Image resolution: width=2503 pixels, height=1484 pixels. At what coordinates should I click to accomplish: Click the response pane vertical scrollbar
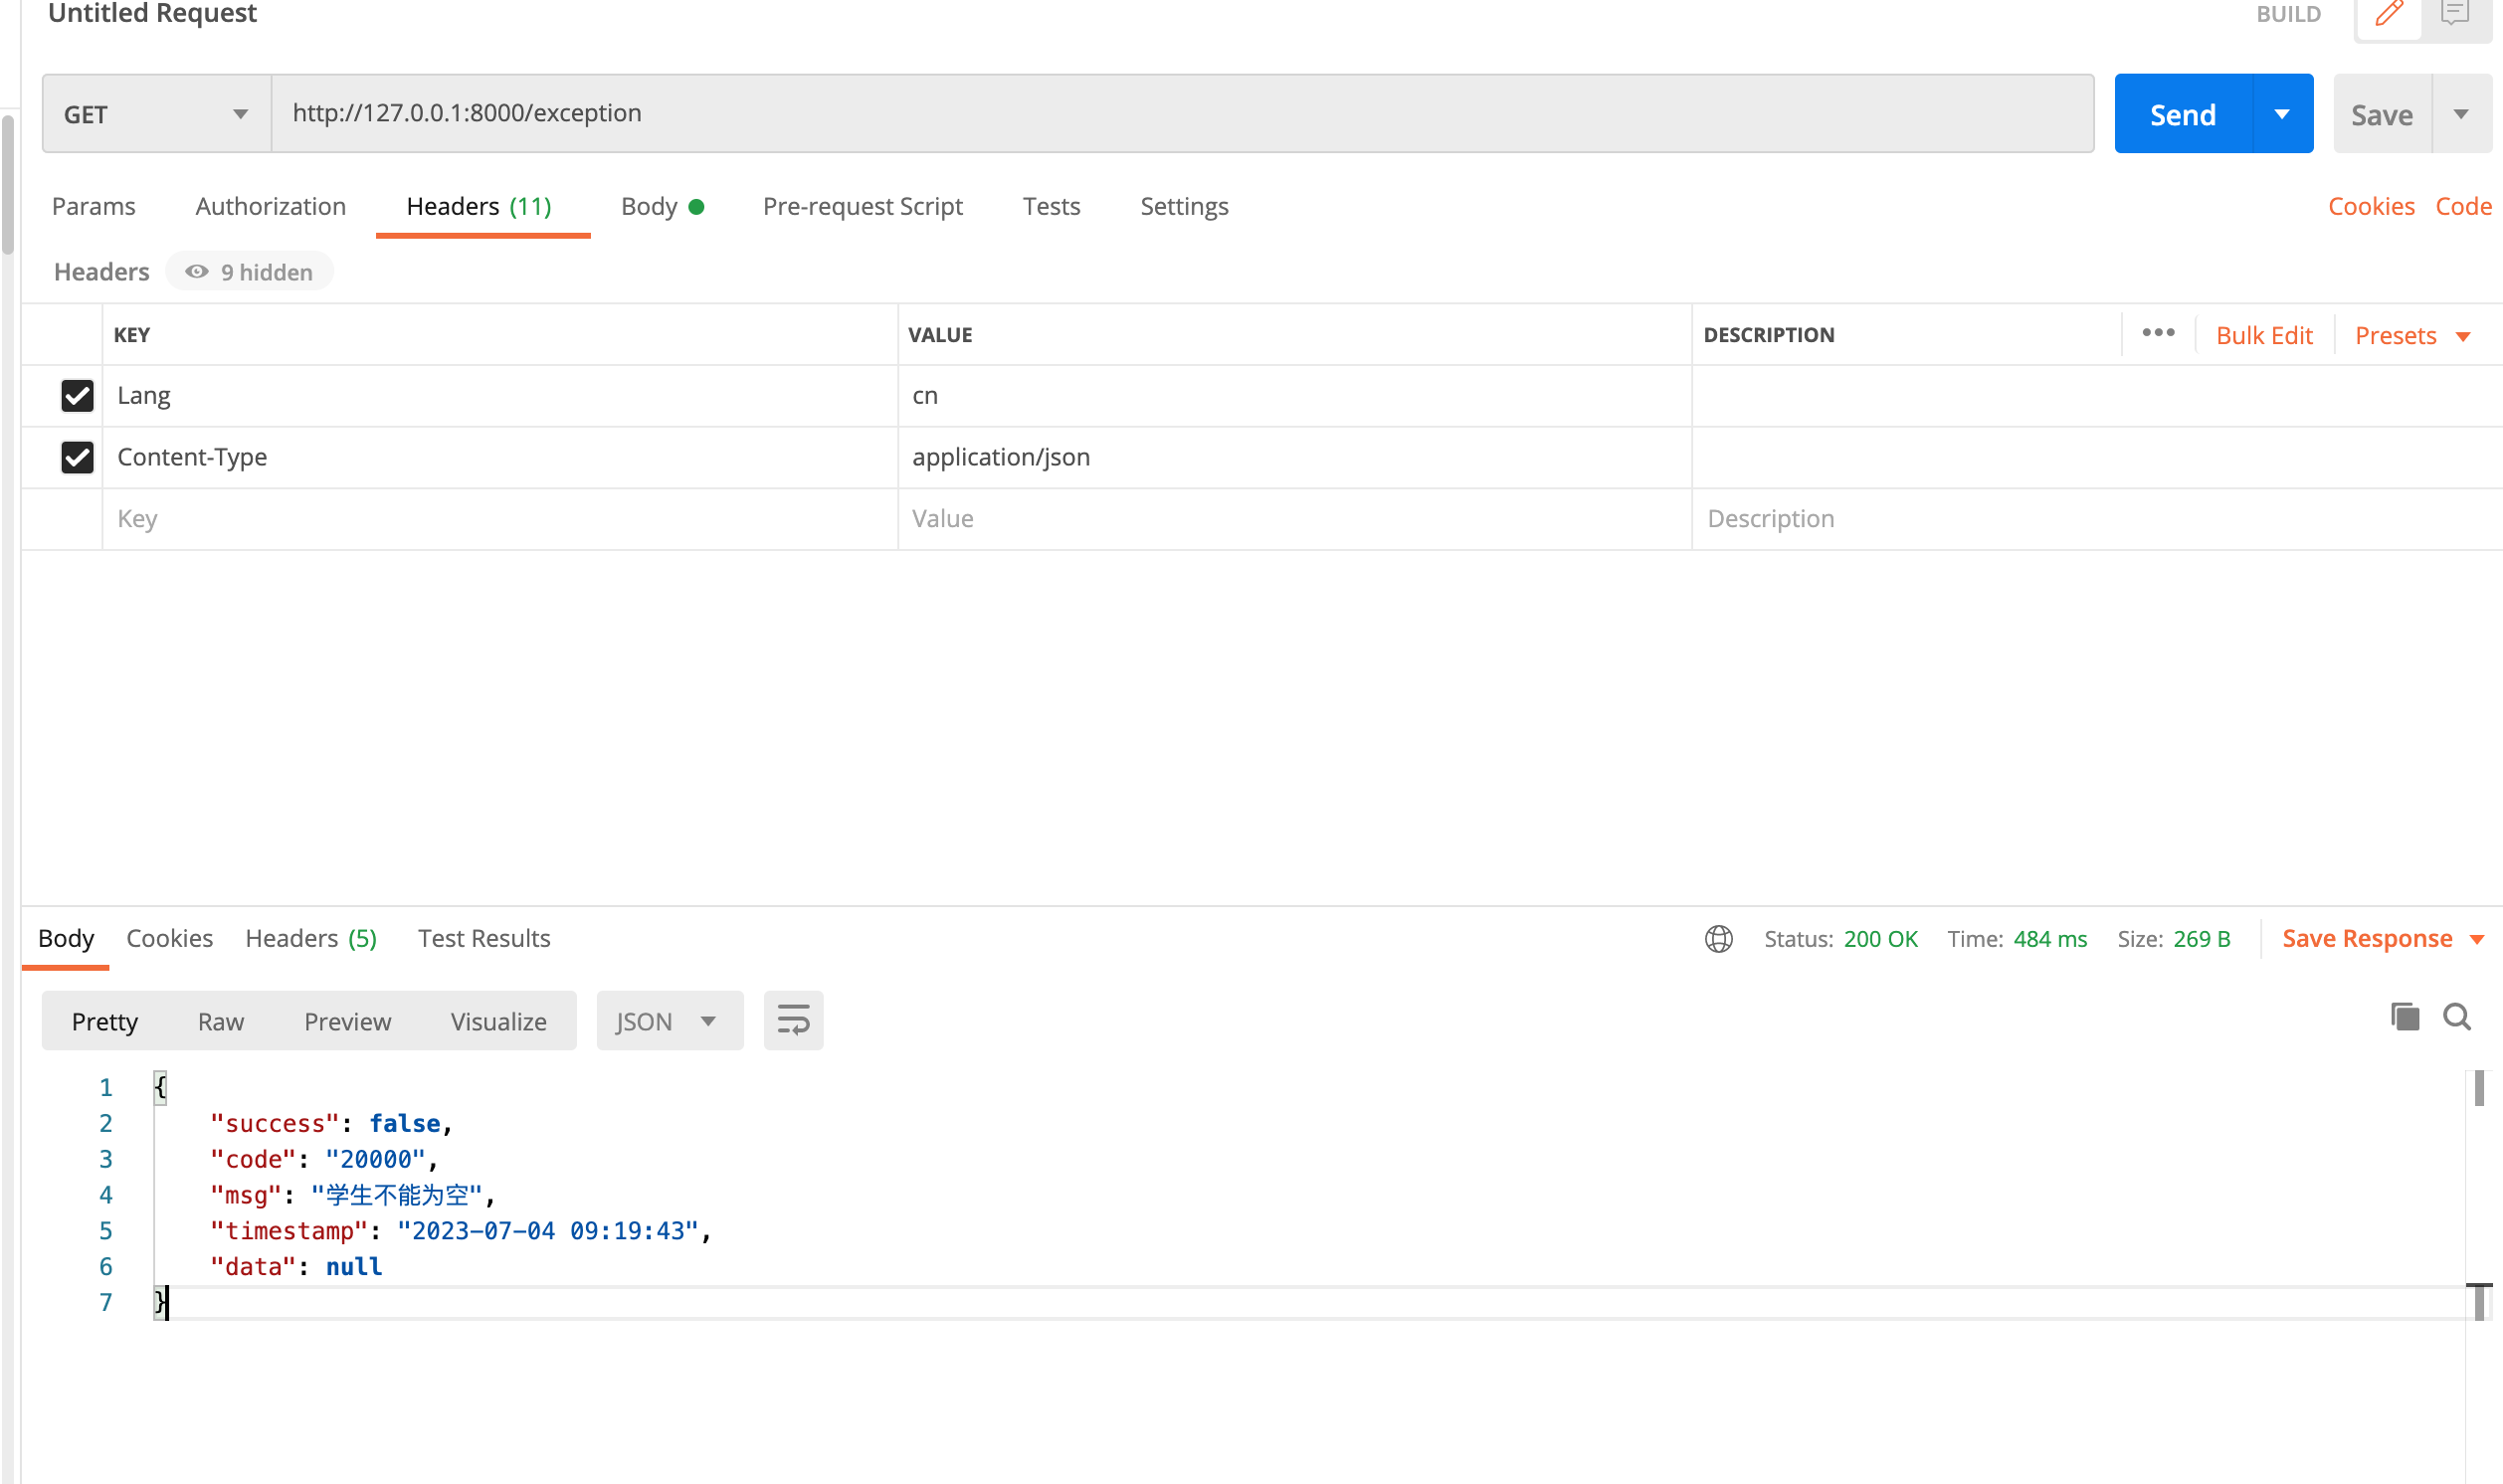tap(2478, 1090)
